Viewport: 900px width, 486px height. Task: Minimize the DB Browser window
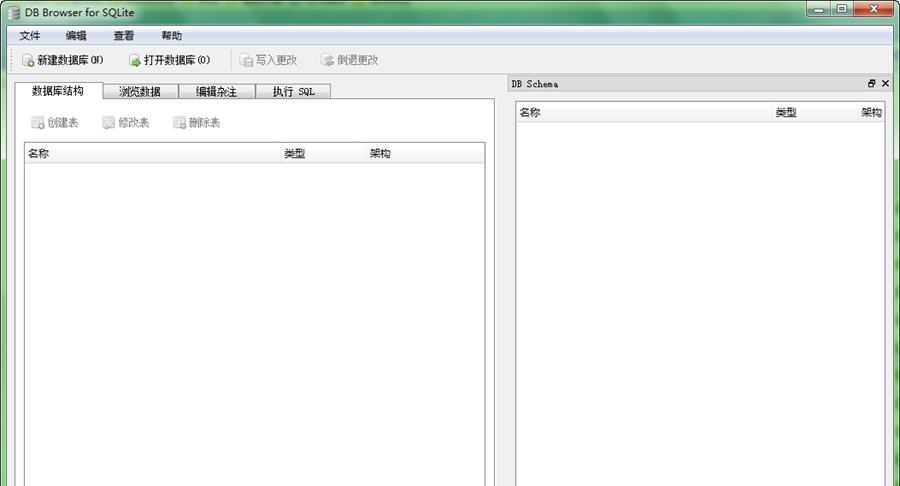point(819,9)
